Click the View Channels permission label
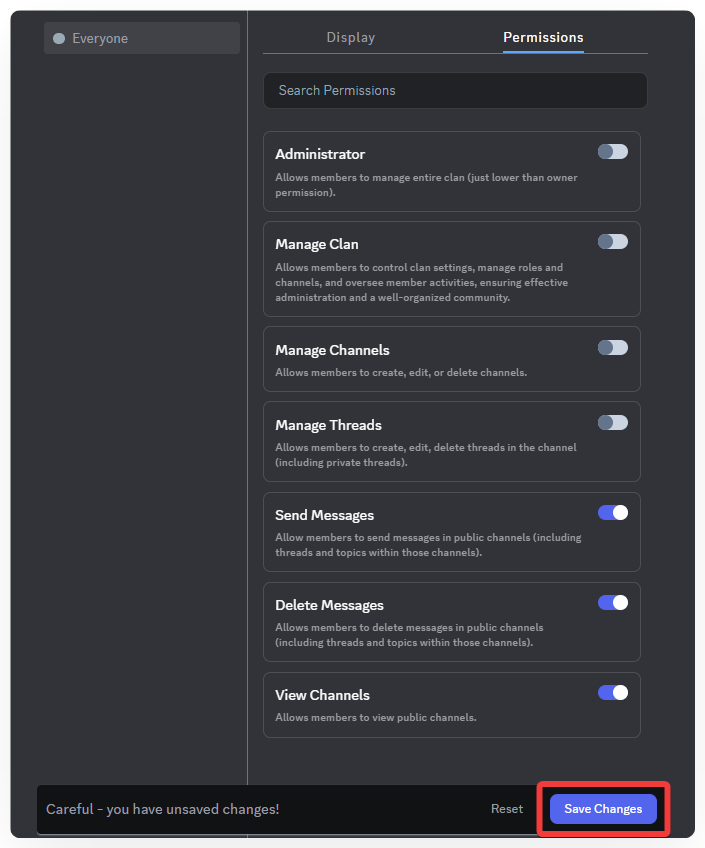Viewport: 705px width, 848px height. click(322, 695)
